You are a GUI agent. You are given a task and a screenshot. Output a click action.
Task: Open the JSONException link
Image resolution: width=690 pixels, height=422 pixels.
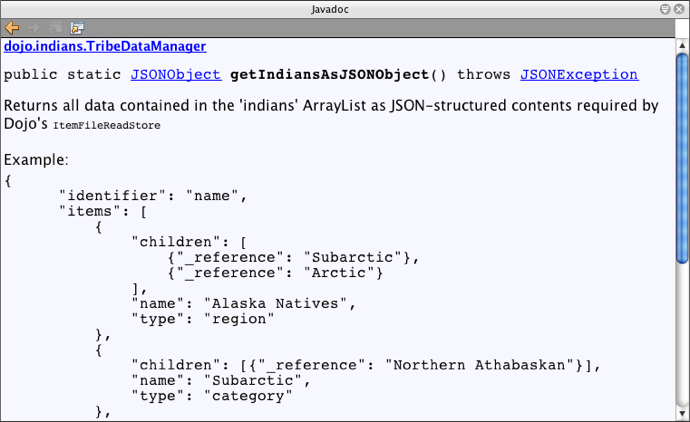pyautogui.click(x=578, y=74)
